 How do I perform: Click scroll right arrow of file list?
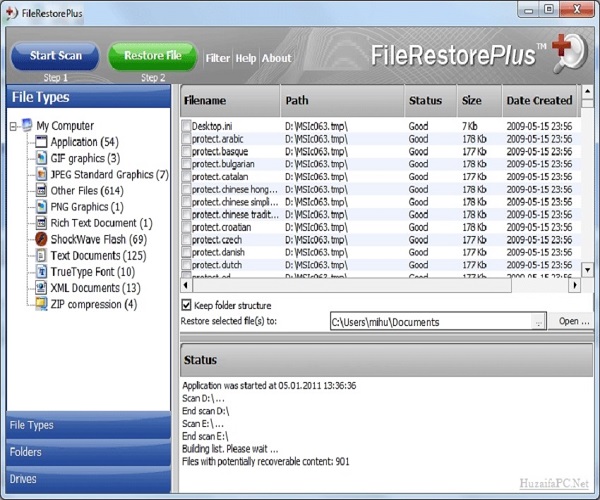click(x=574, y=285)
